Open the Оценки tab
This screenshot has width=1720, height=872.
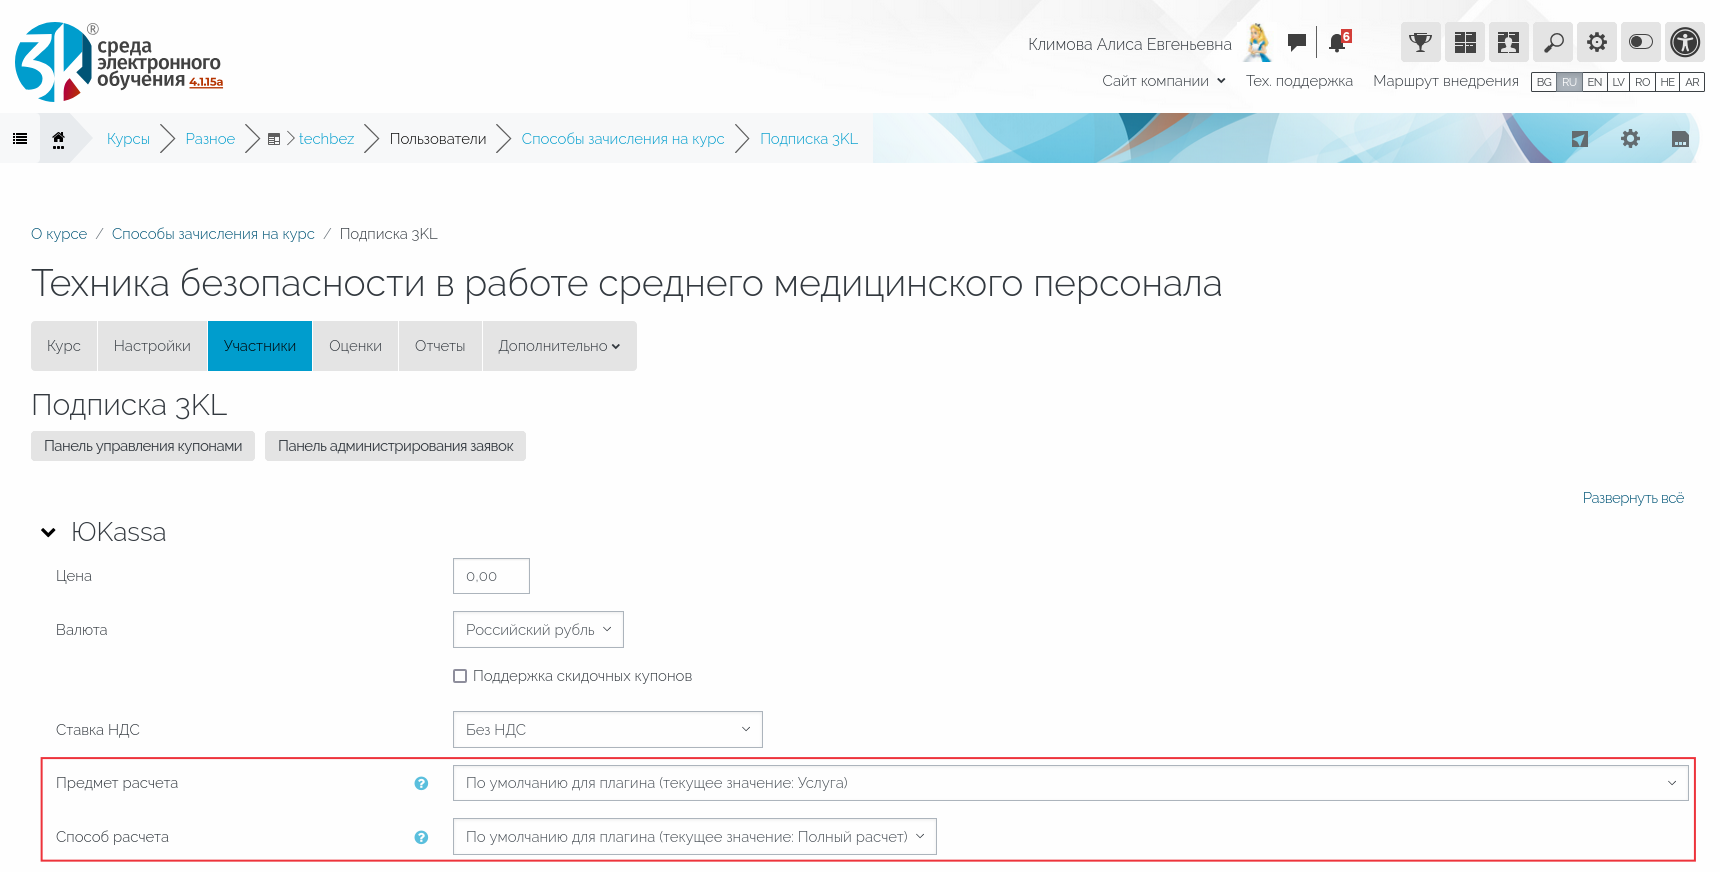[355, 346]
